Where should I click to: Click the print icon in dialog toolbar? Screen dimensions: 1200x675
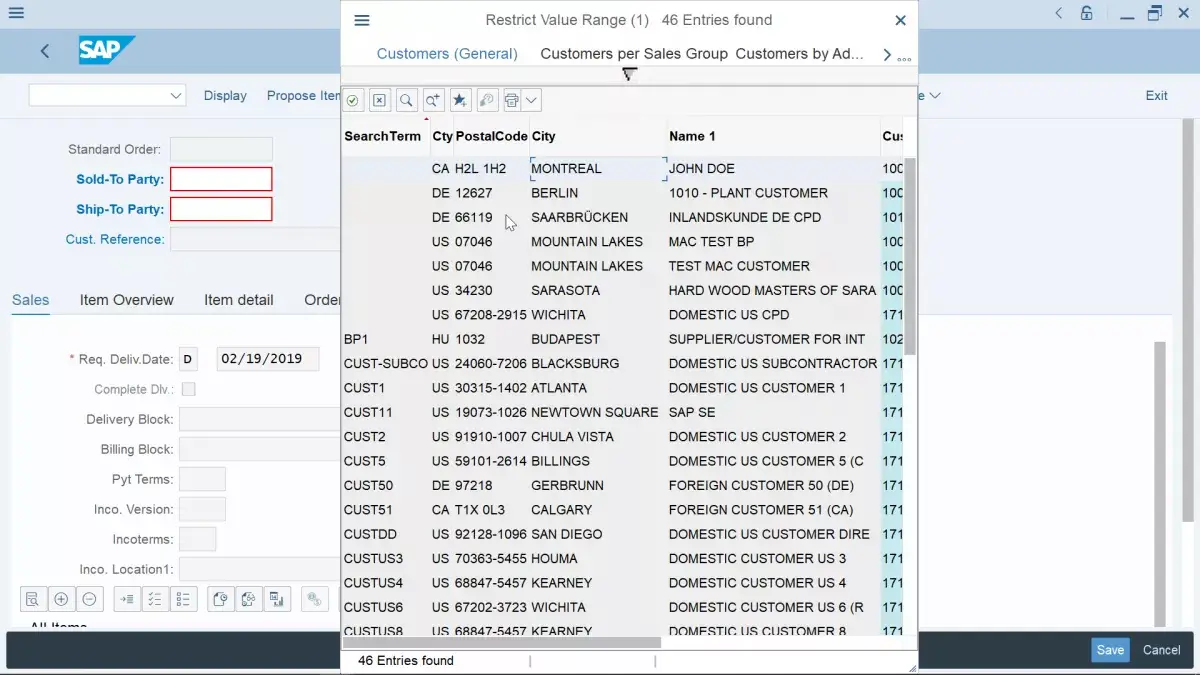[x=512, y=100]
